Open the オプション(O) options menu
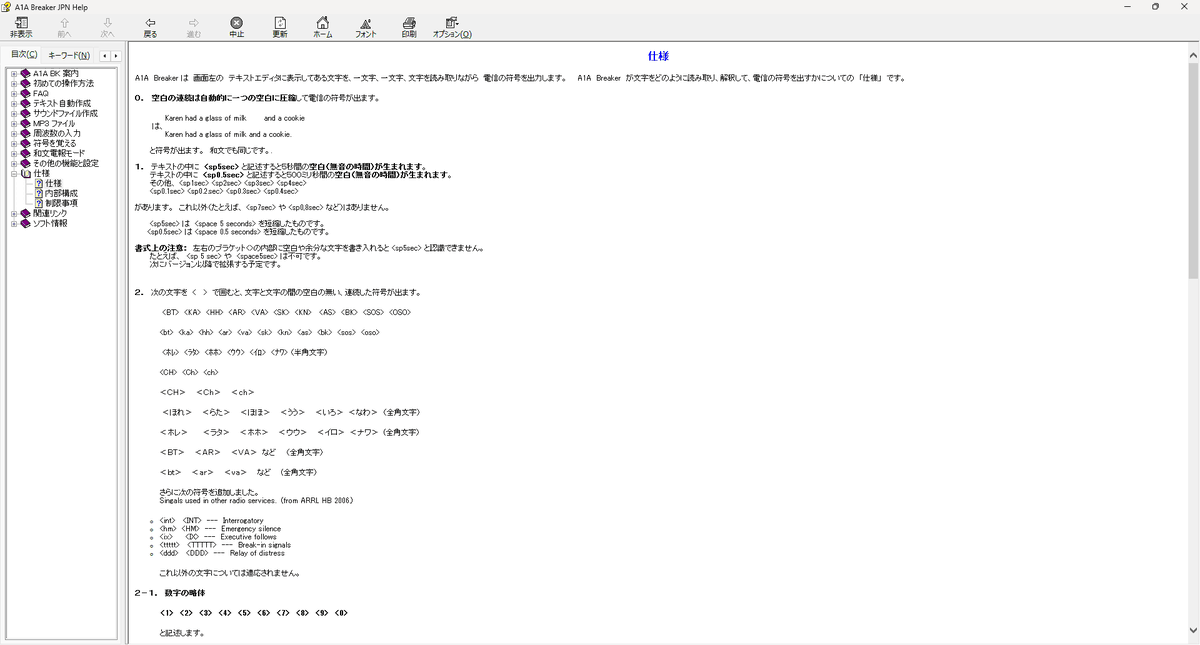This screenshot has width=1200, height=645. [x=452, y=27]
